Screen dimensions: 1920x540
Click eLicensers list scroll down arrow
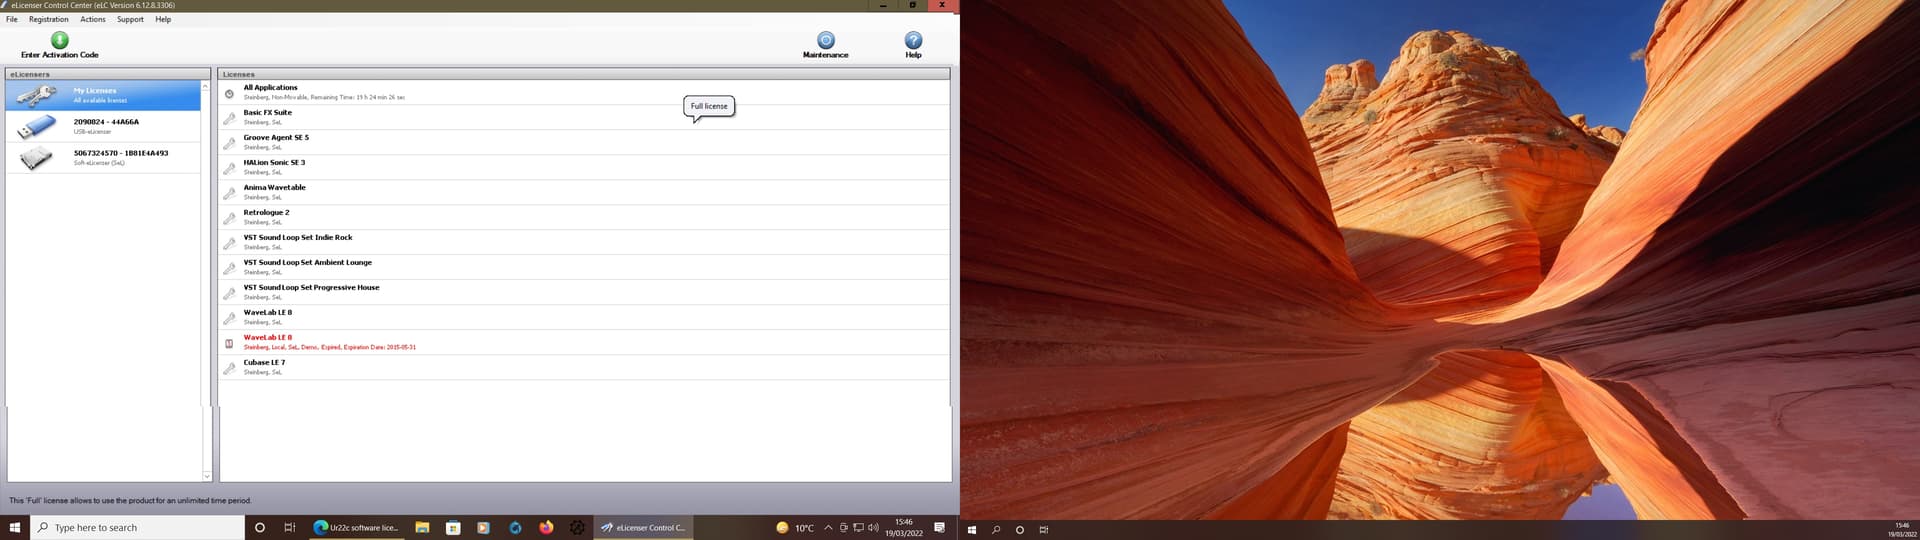(207, 476)
